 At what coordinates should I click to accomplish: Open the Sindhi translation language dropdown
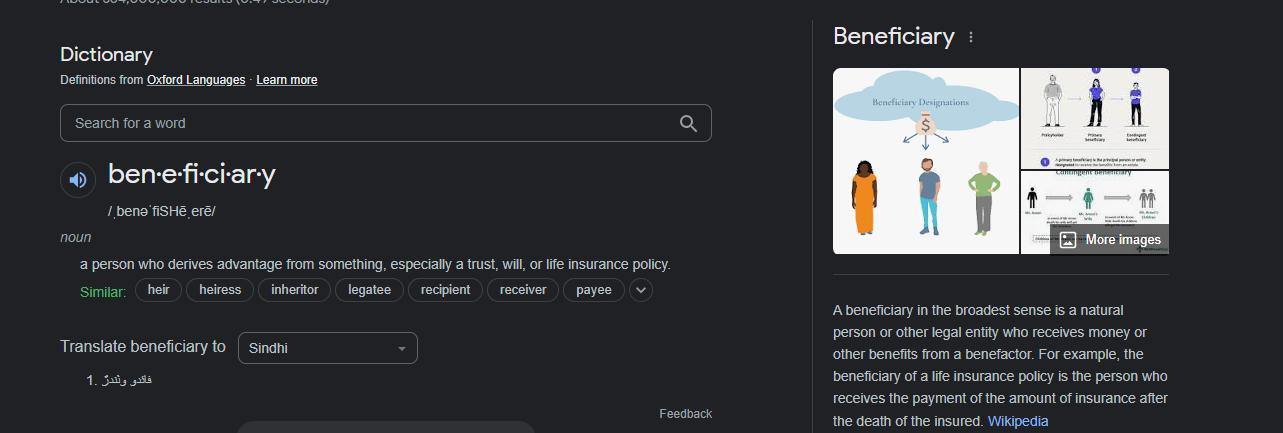click(x=327, y=348)
